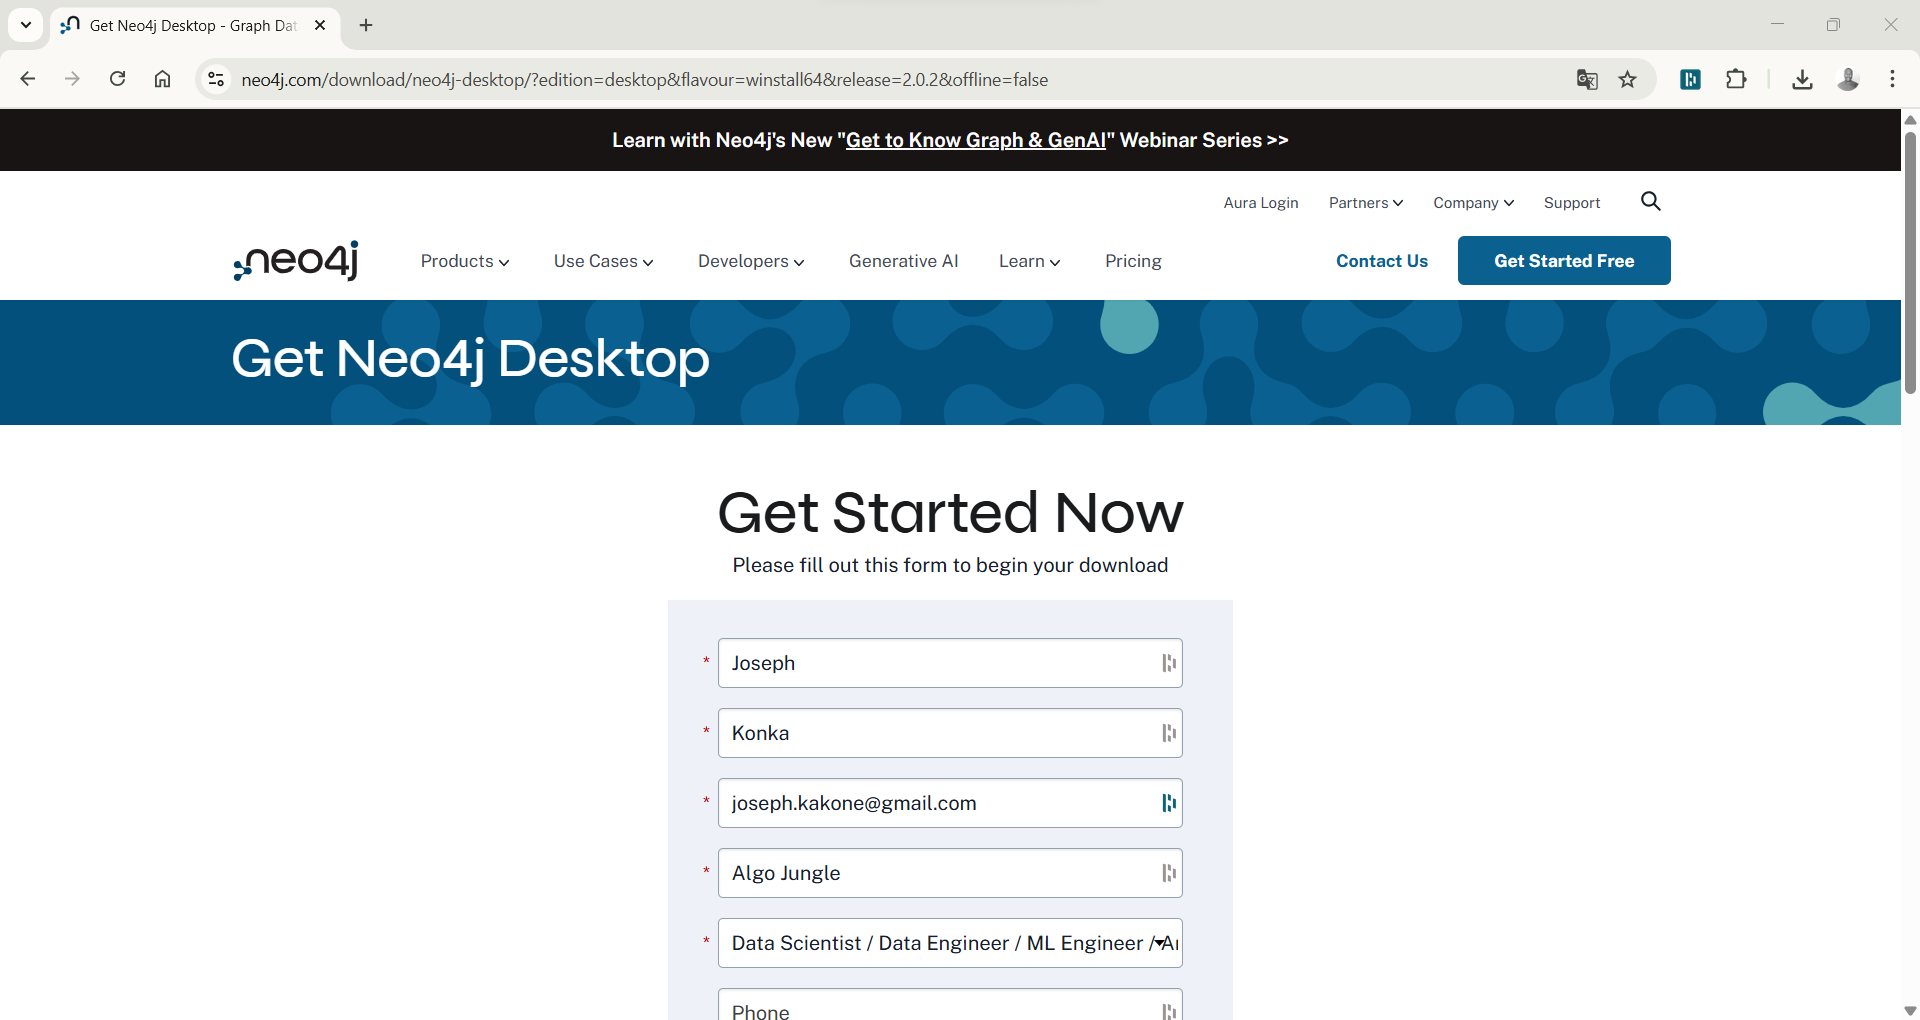
Task: Reload the current page
Action: point(117,79)
